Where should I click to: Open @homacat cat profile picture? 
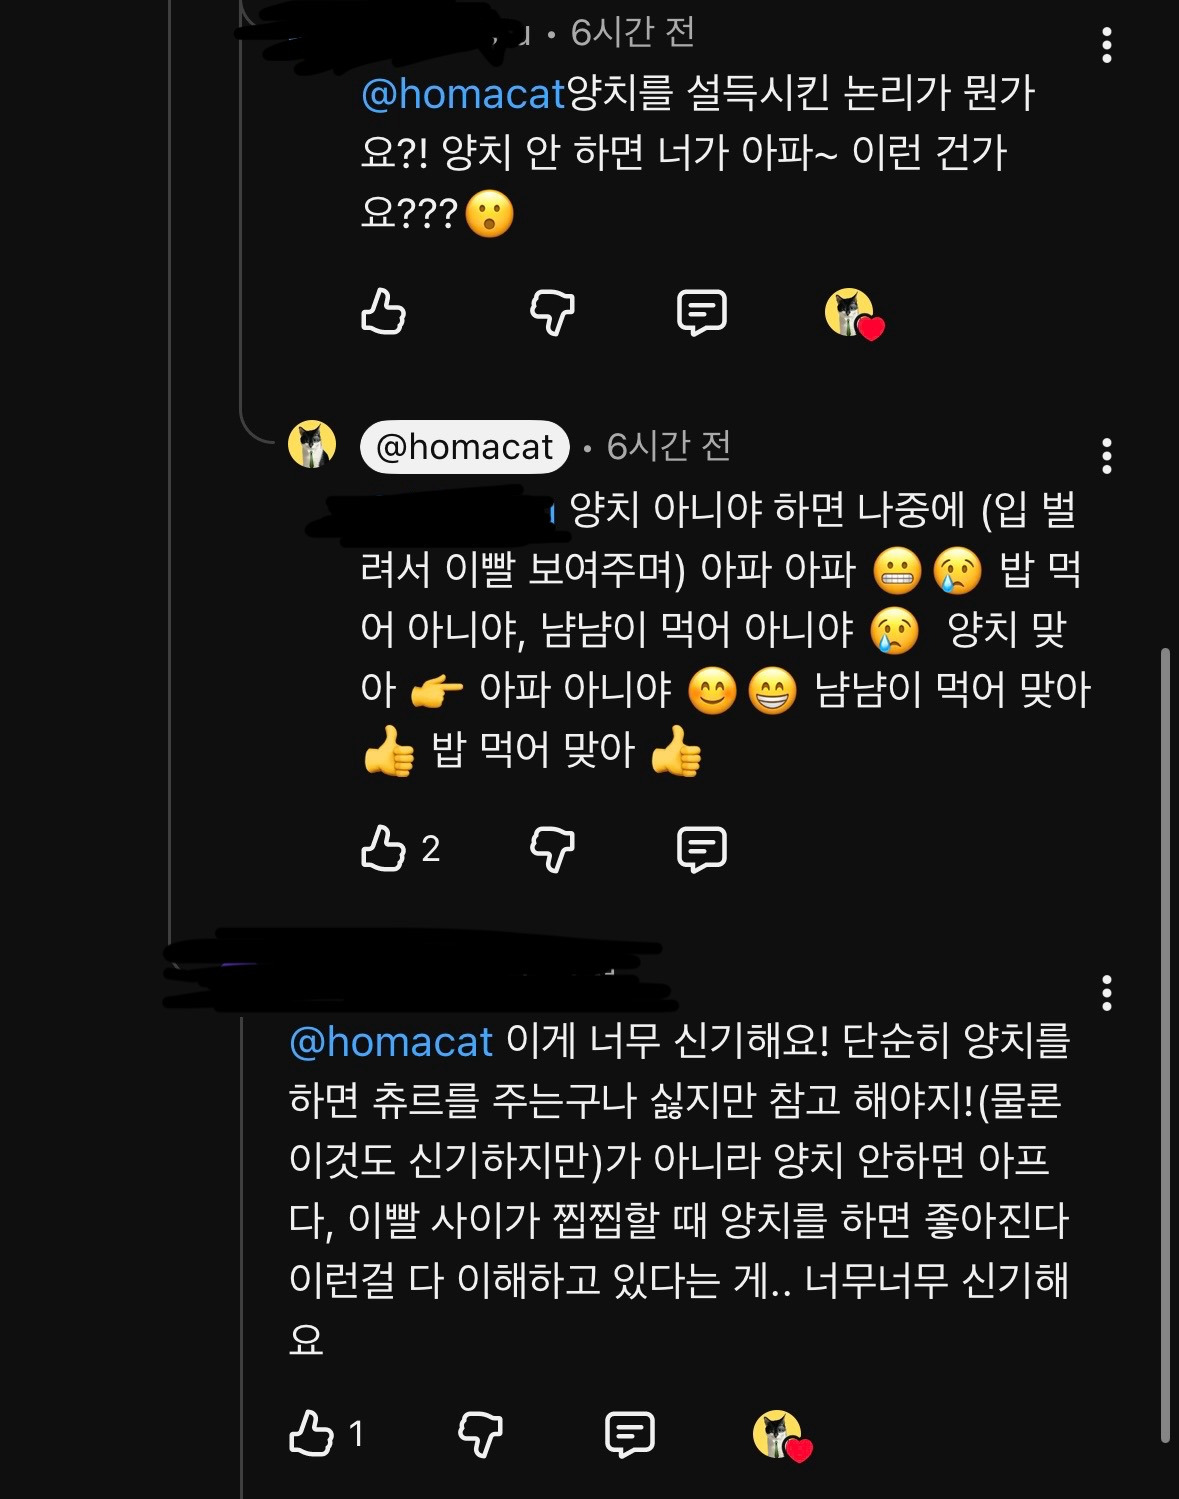pos(312,444)
